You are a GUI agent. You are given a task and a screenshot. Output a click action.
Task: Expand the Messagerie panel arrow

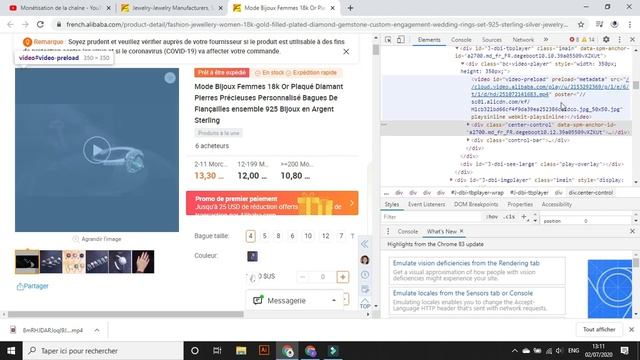click(x=334, y=300)
